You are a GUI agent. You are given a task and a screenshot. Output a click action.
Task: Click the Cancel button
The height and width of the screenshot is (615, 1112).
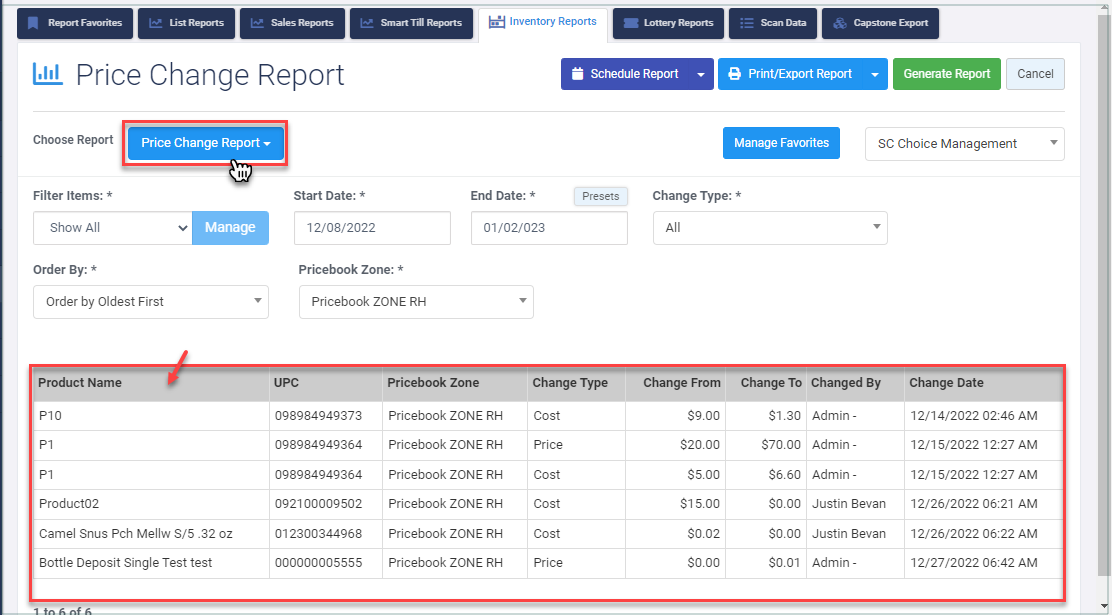(1035, 74)
